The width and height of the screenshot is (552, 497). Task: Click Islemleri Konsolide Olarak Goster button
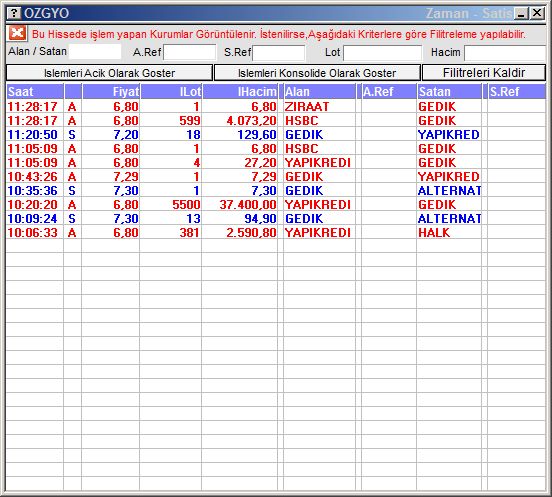pyautogui.click(x=317, y=73)
